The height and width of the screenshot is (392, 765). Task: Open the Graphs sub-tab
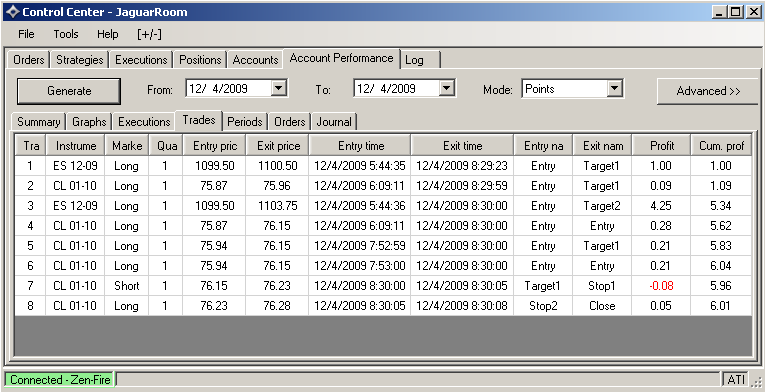pos(89,122)
